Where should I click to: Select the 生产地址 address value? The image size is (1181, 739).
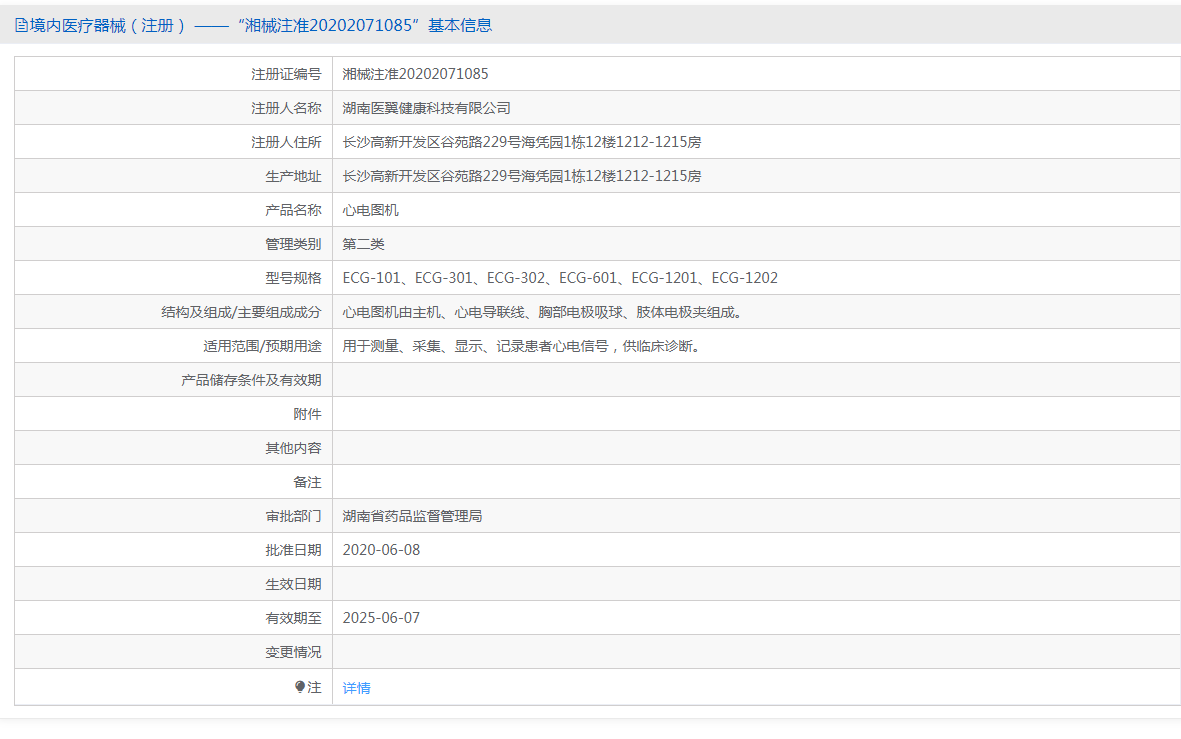pyautogui.click(x=522, y=176)
